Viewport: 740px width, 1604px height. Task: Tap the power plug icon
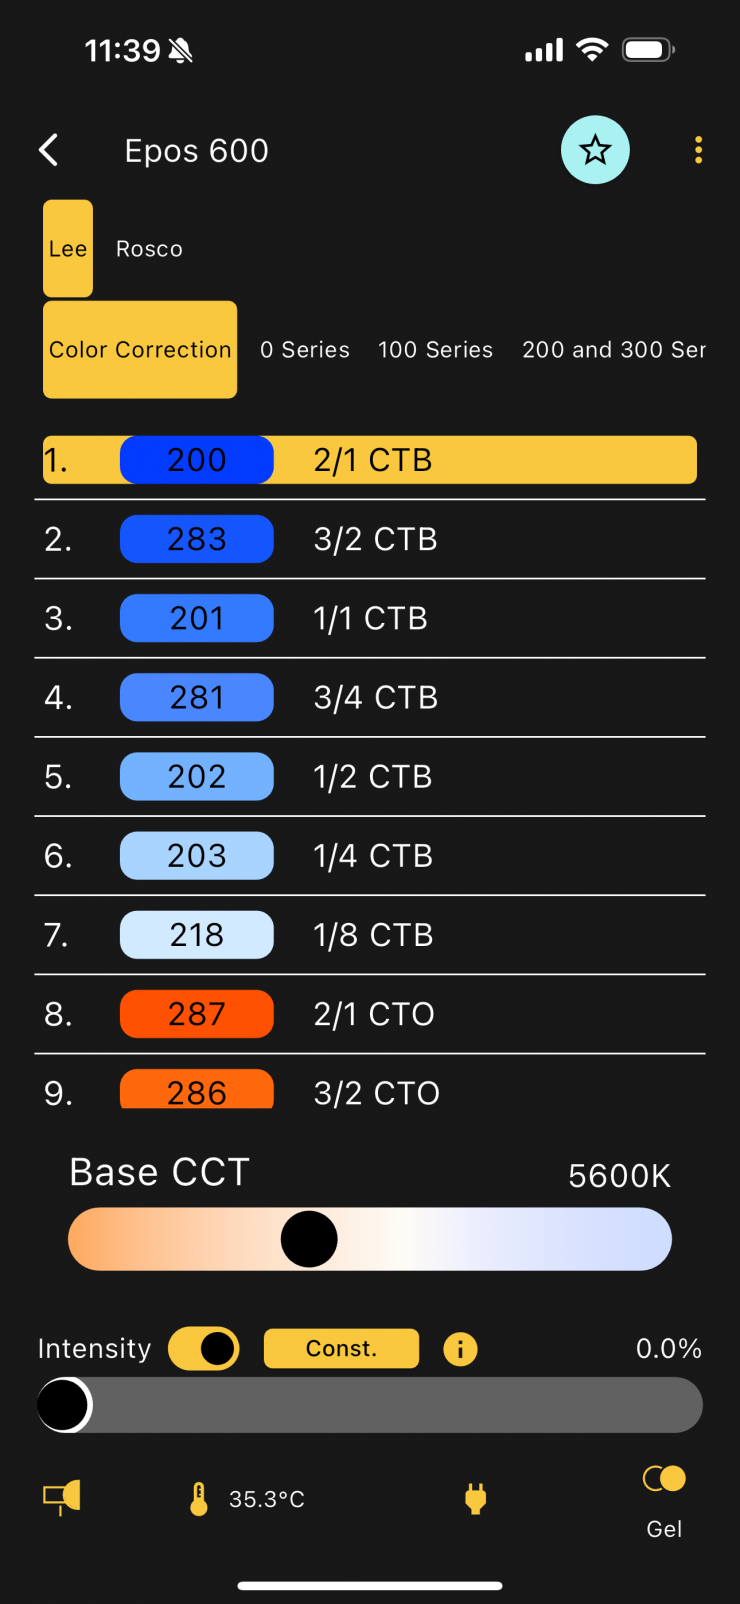(x=476, y=1498)
